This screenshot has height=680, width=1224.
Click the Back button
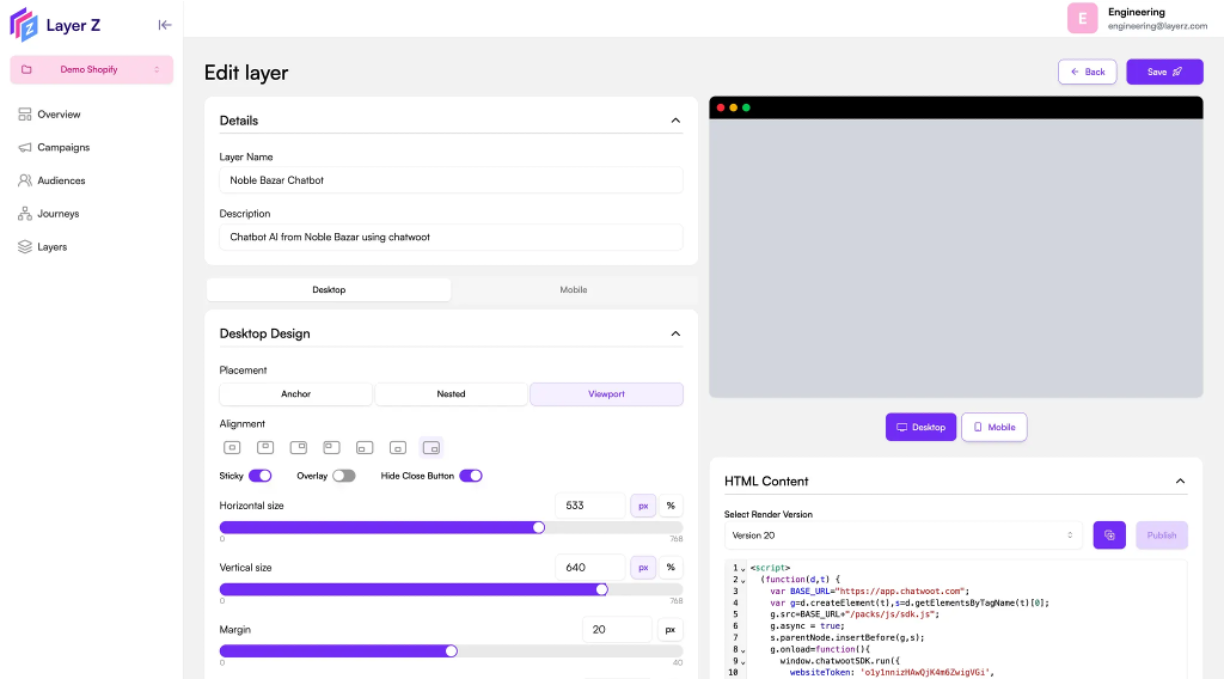pos(1087,72)
